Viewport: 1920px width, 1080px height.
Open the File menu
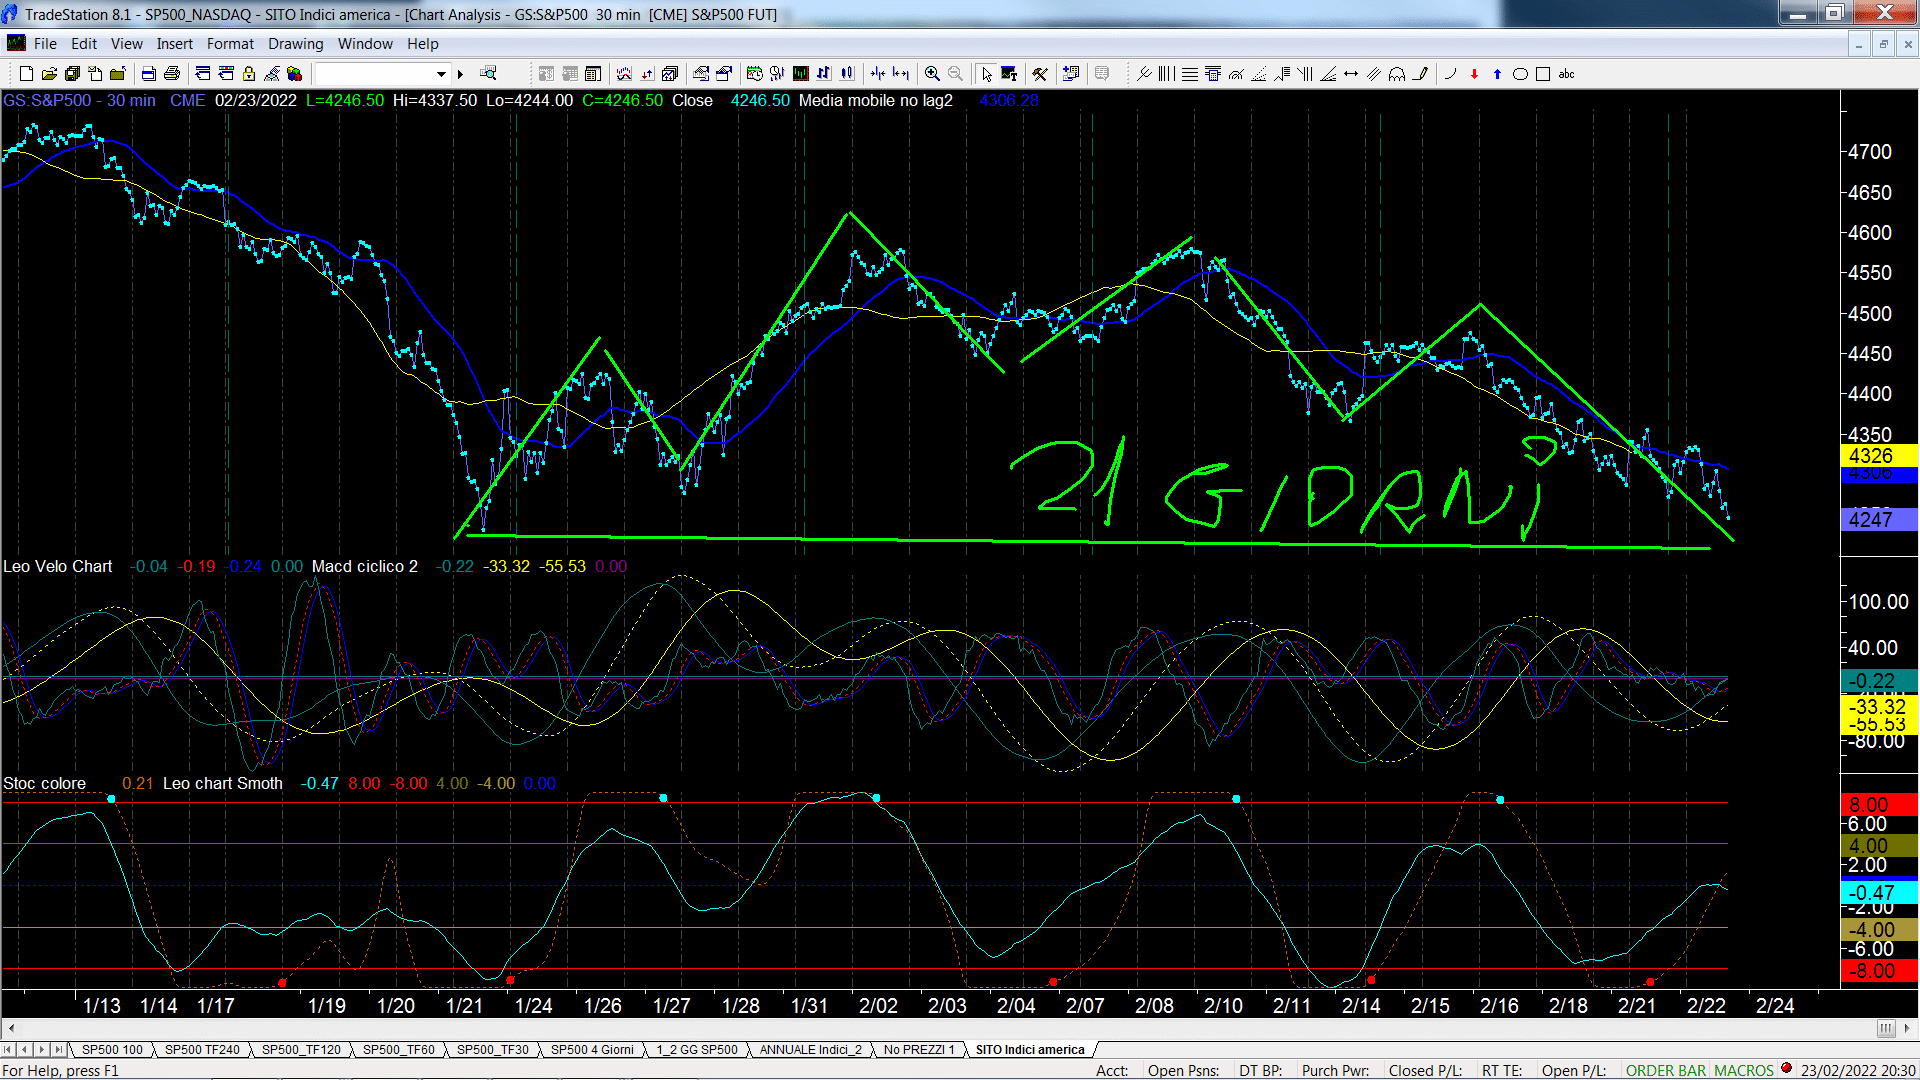(x=45, y=43)
